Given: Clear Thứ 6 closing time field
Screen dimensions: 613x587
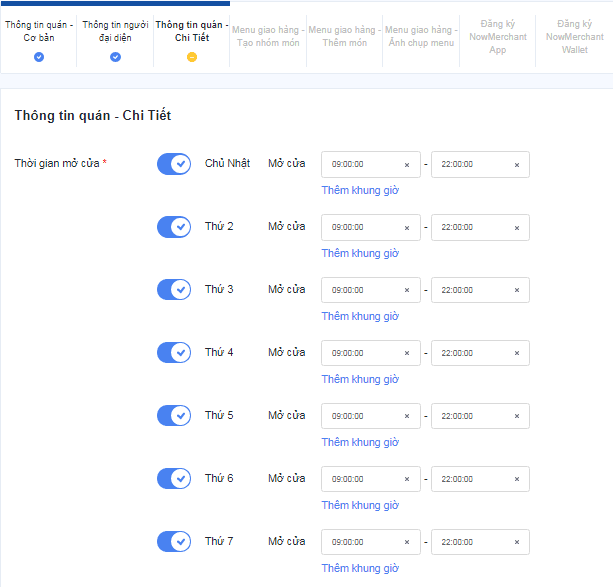Looking at the screenshot, I should [x=516, y=479].
